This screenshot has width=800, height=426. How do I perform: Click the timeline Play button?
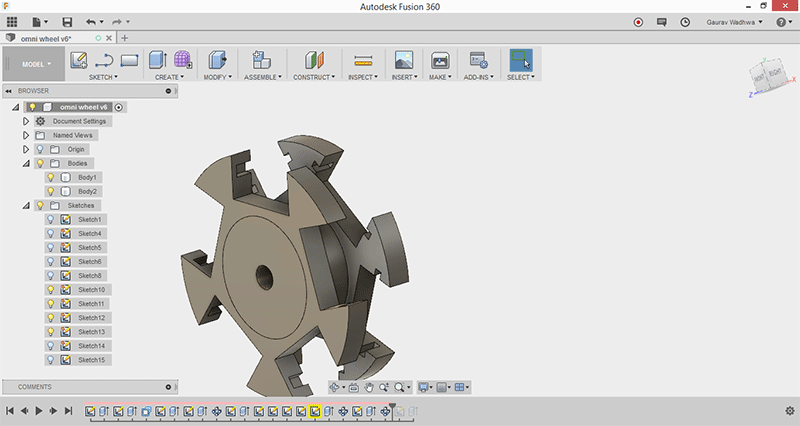point(39,411)
